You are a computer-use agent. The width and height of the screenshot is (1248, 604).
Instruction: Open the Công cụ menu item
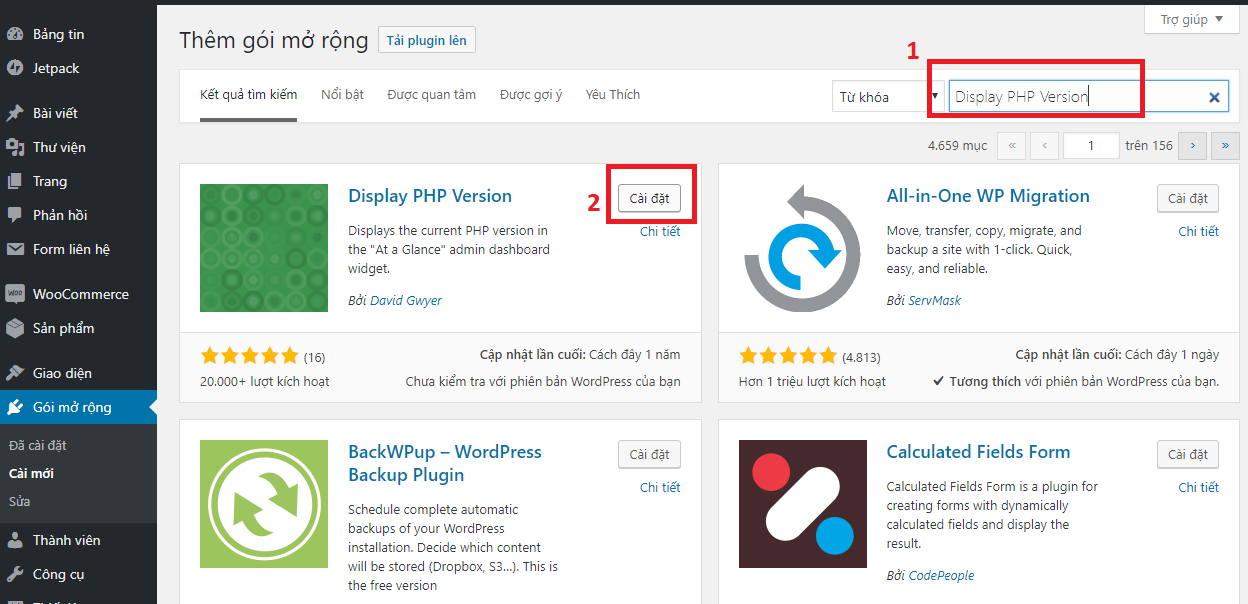click(78, 574)
